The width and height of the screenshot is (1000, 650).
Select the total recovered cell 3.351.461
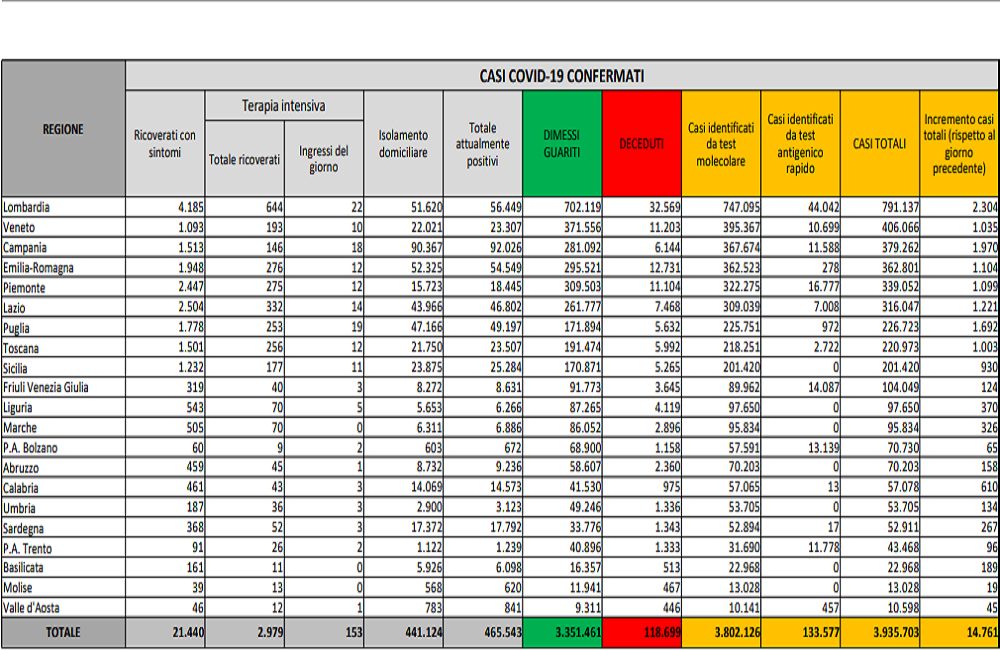(x=562, y=633)
